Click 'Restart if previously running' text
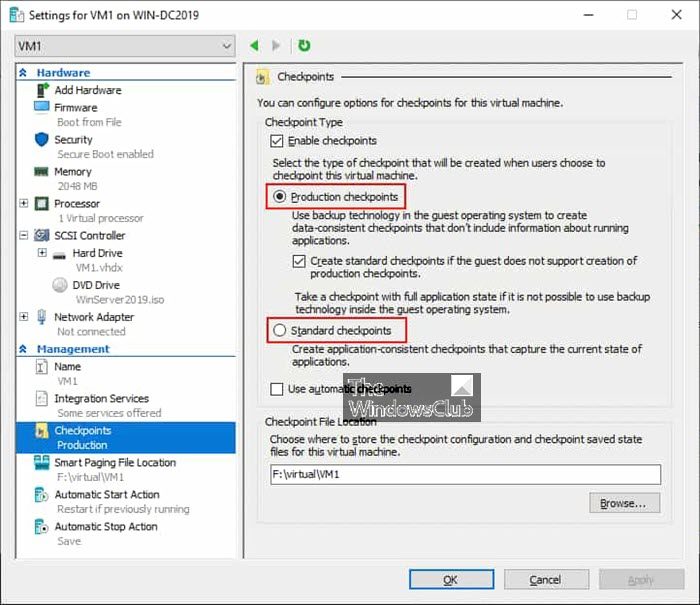Image resolution: width=700 pixels, height=605 pixels. tap(123, 509)
